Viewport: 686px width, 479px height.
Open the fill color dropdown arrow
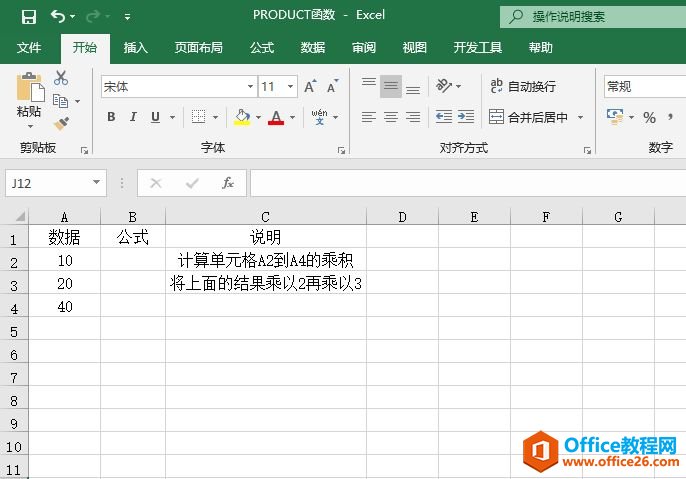[258, 117]
